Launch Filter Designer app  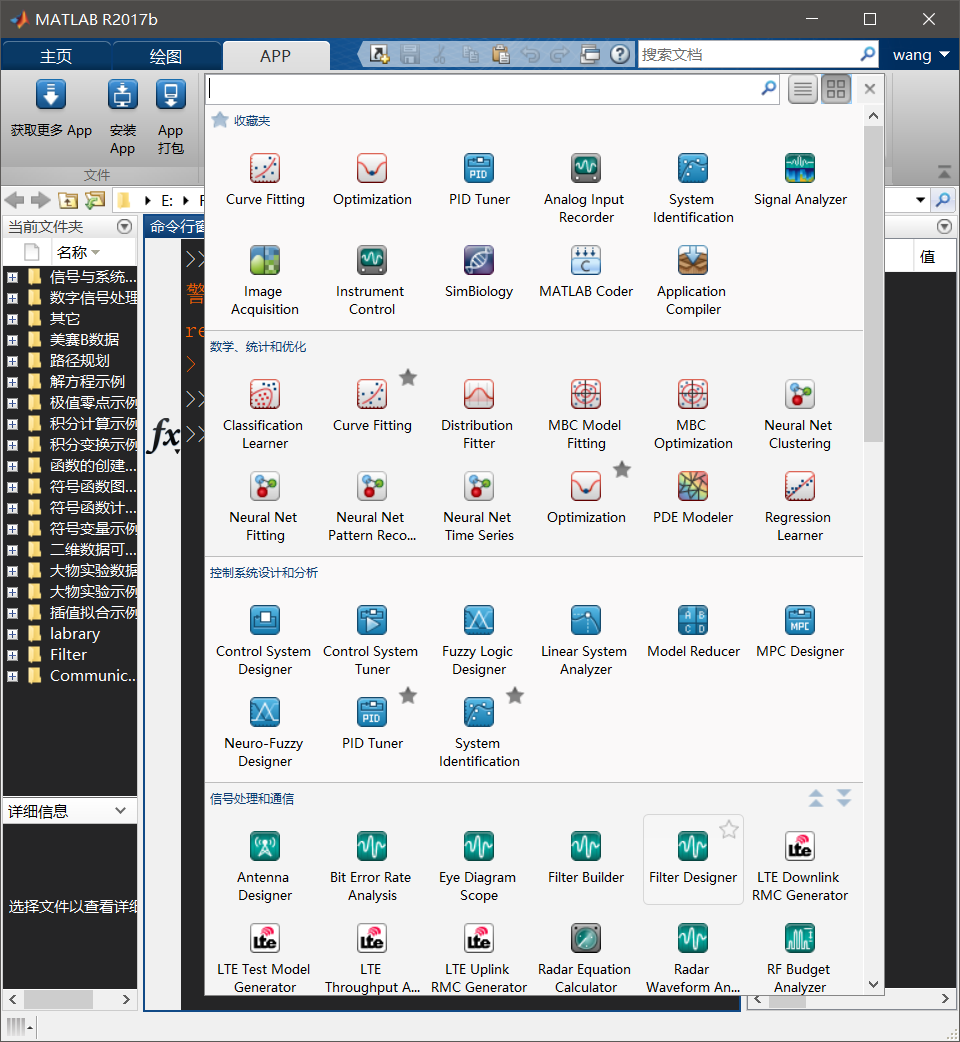pos(693,857)
